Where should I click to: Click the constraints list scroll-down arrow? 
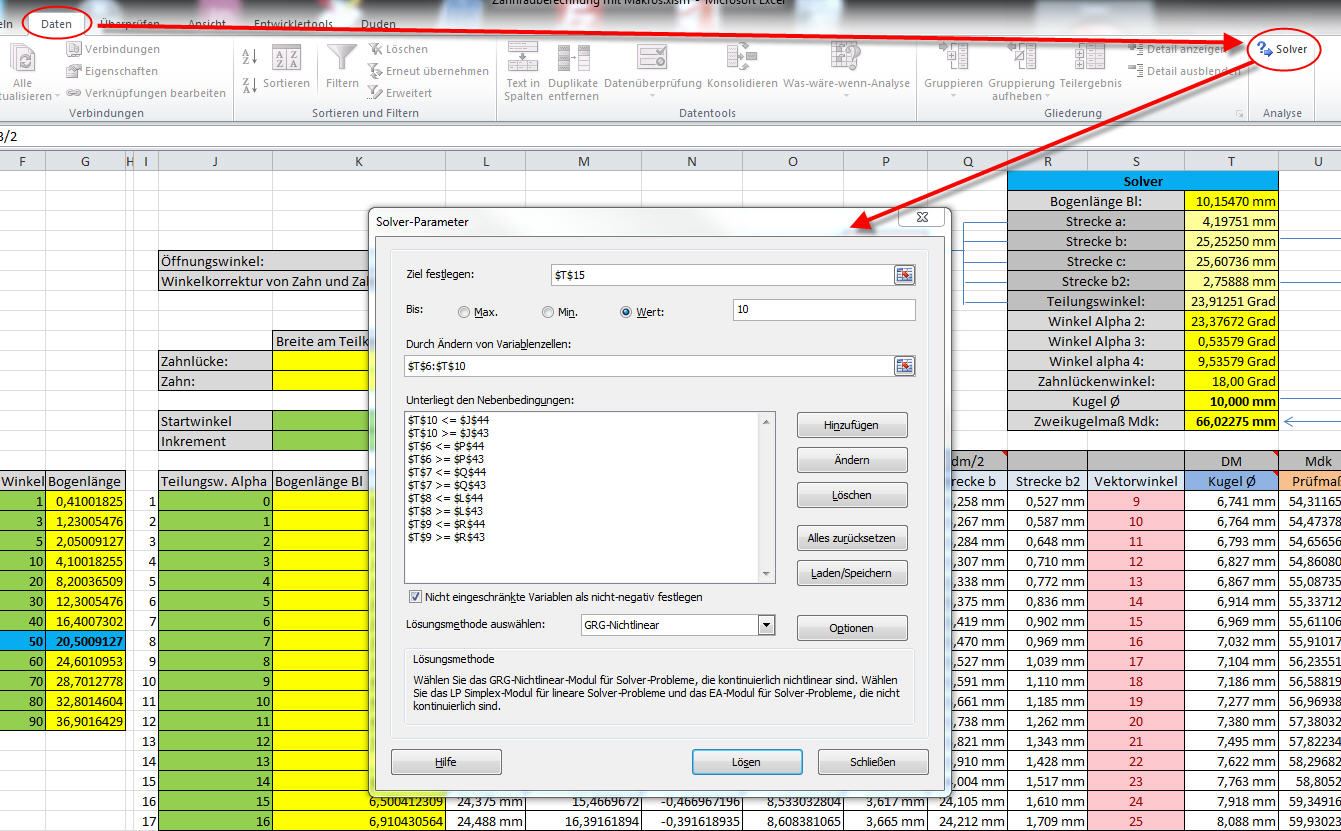point(767,574)
